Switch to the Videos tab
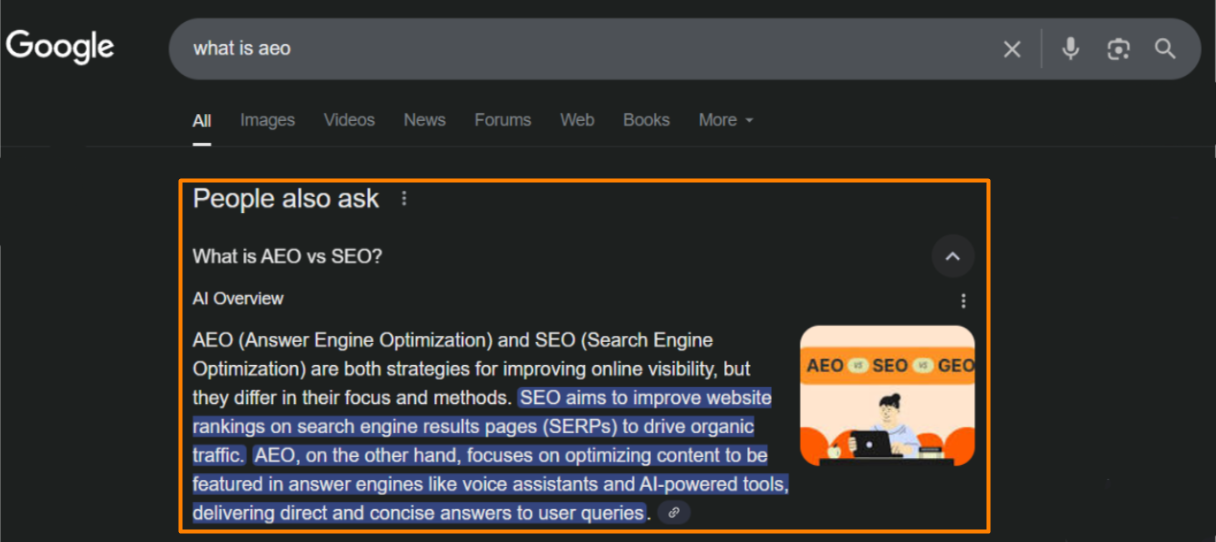Screen dimensions: 1216x542 click(x=349, y=120)
